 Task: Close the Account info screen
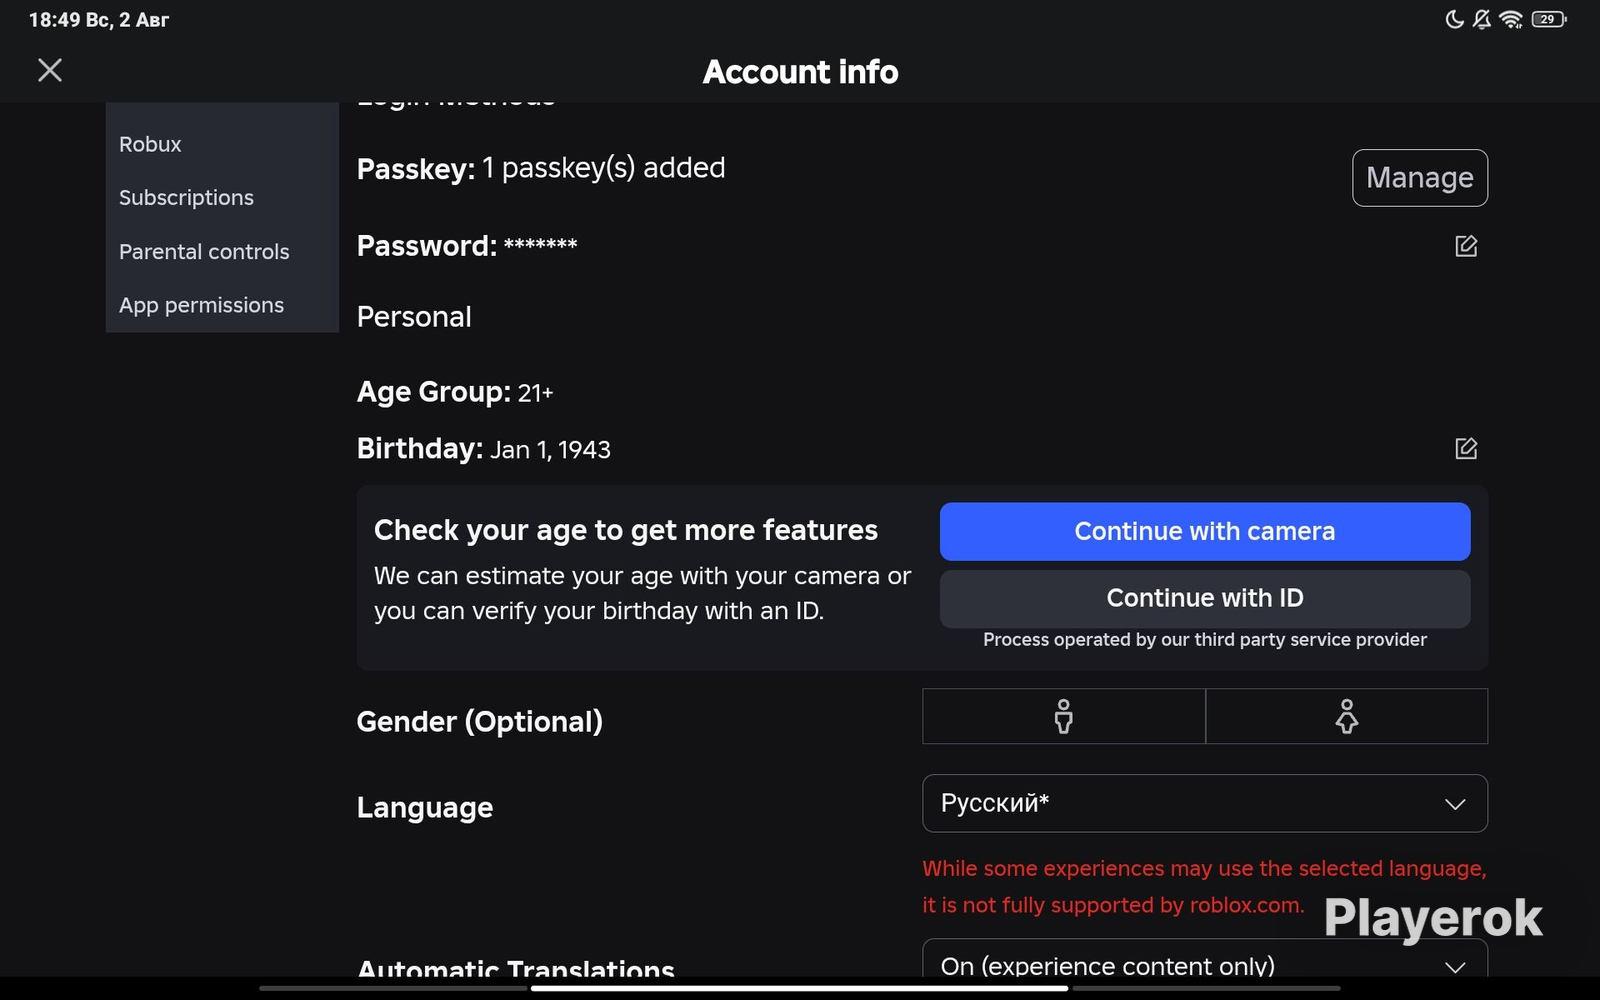click(x=50, y=70)
